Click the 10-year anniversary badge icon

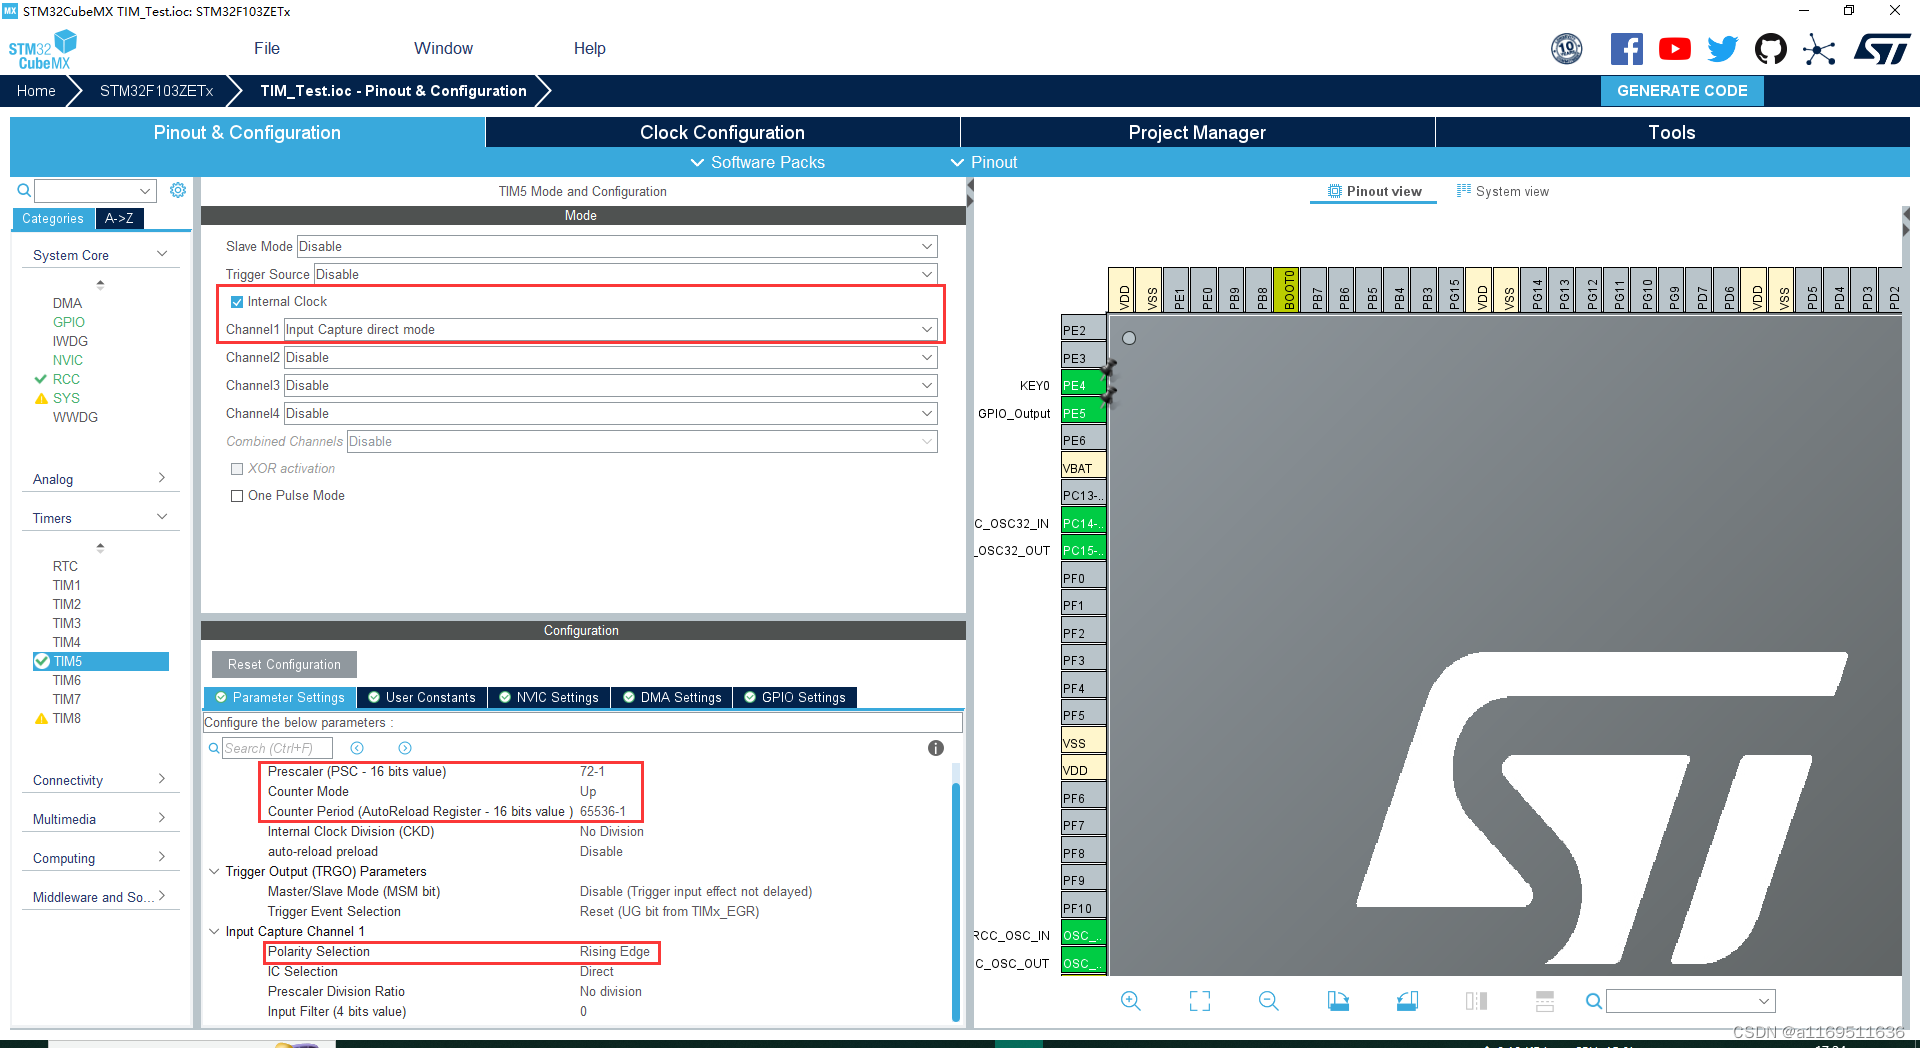1567,49
